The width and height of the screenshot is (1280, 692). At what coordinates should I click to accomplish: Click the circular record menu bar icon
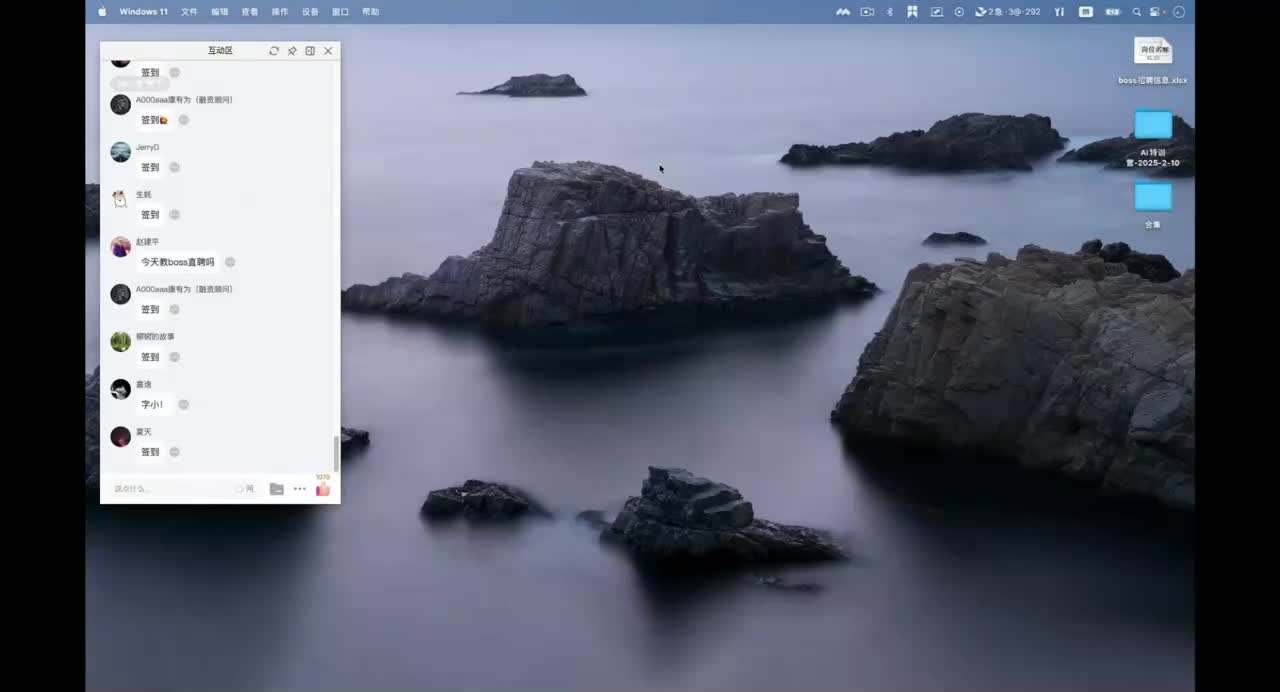960,12
